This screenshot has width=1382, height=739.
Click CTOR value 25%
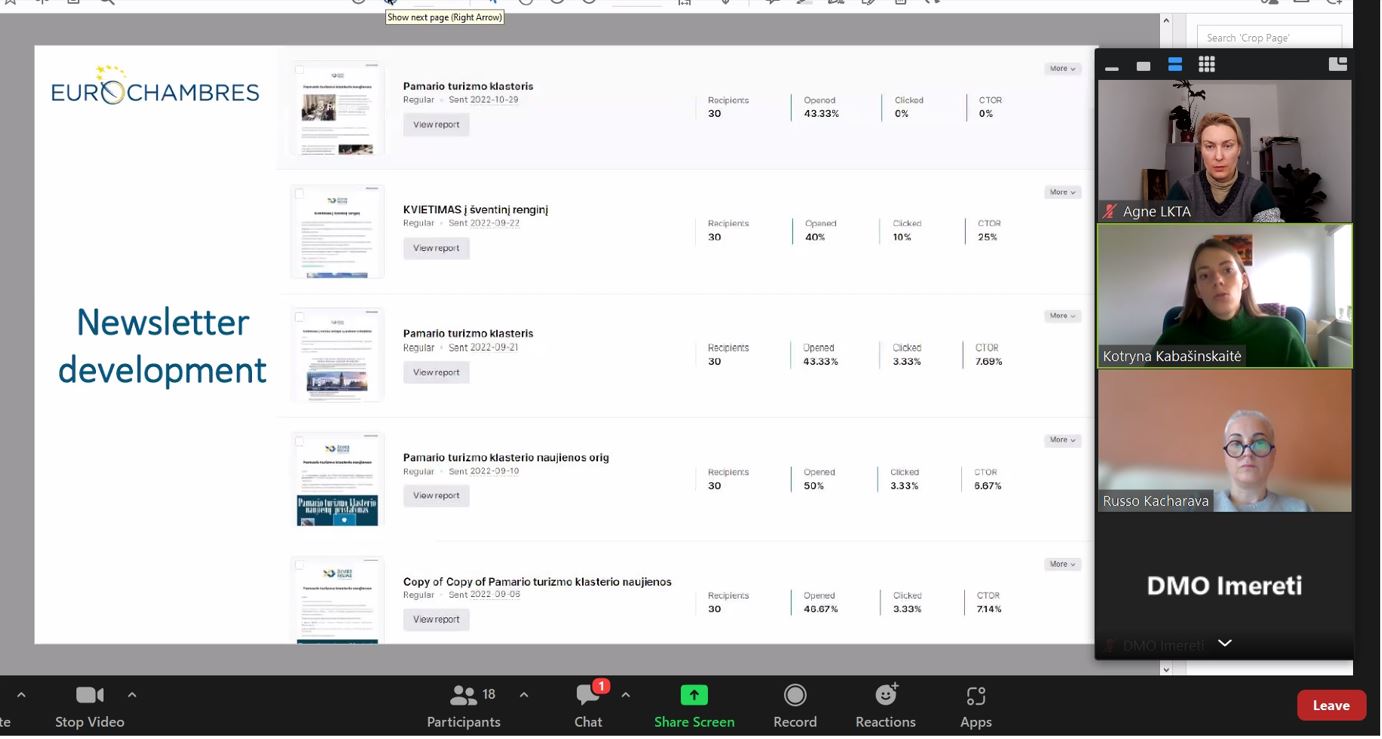(987, 237)
